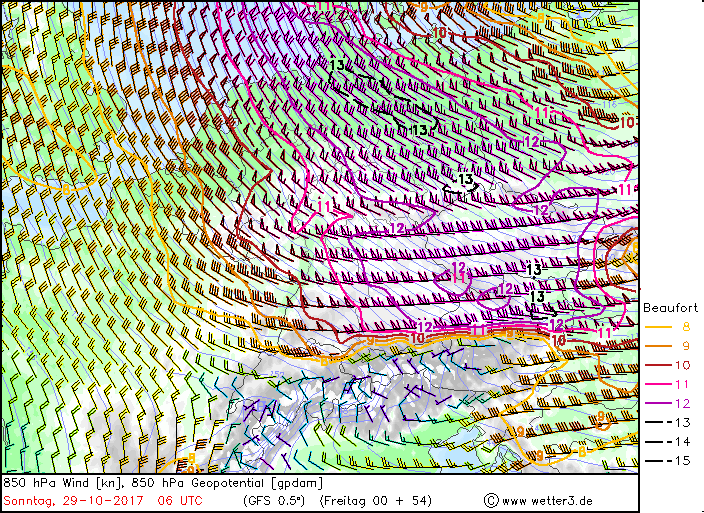Screen dimensions: 704x513
Task: Open the www.wetter3.de link text
Action: (547, 501)
